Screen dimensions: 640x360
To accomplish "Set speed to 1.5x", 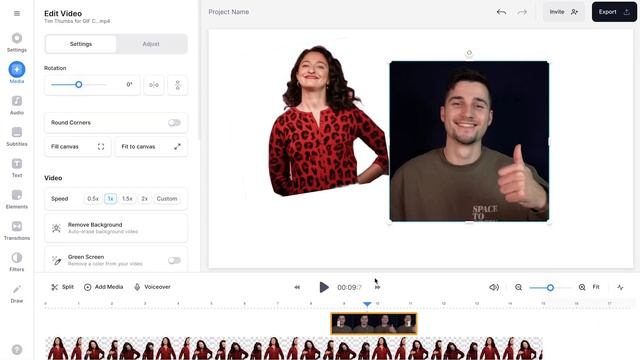I will coord(127,199).
